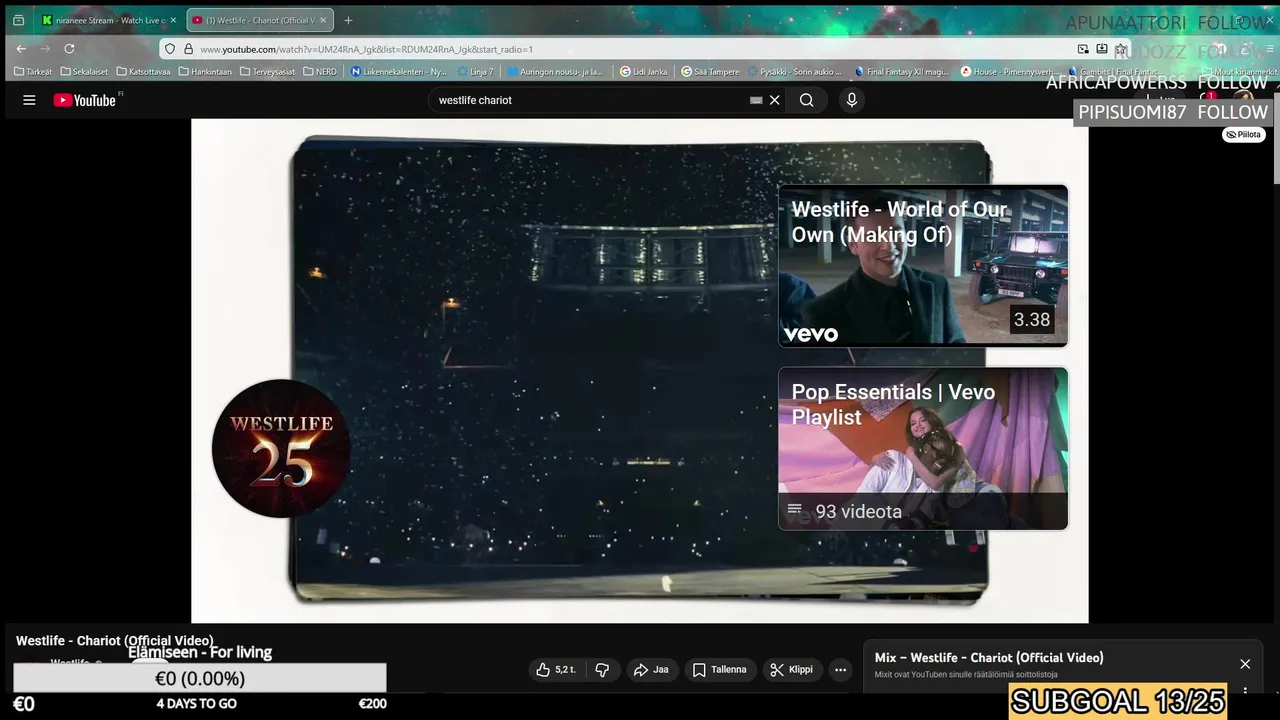1280x720 pixels.
Task: Open the Katsottavaa bookmarks folder
Action: 143,72
